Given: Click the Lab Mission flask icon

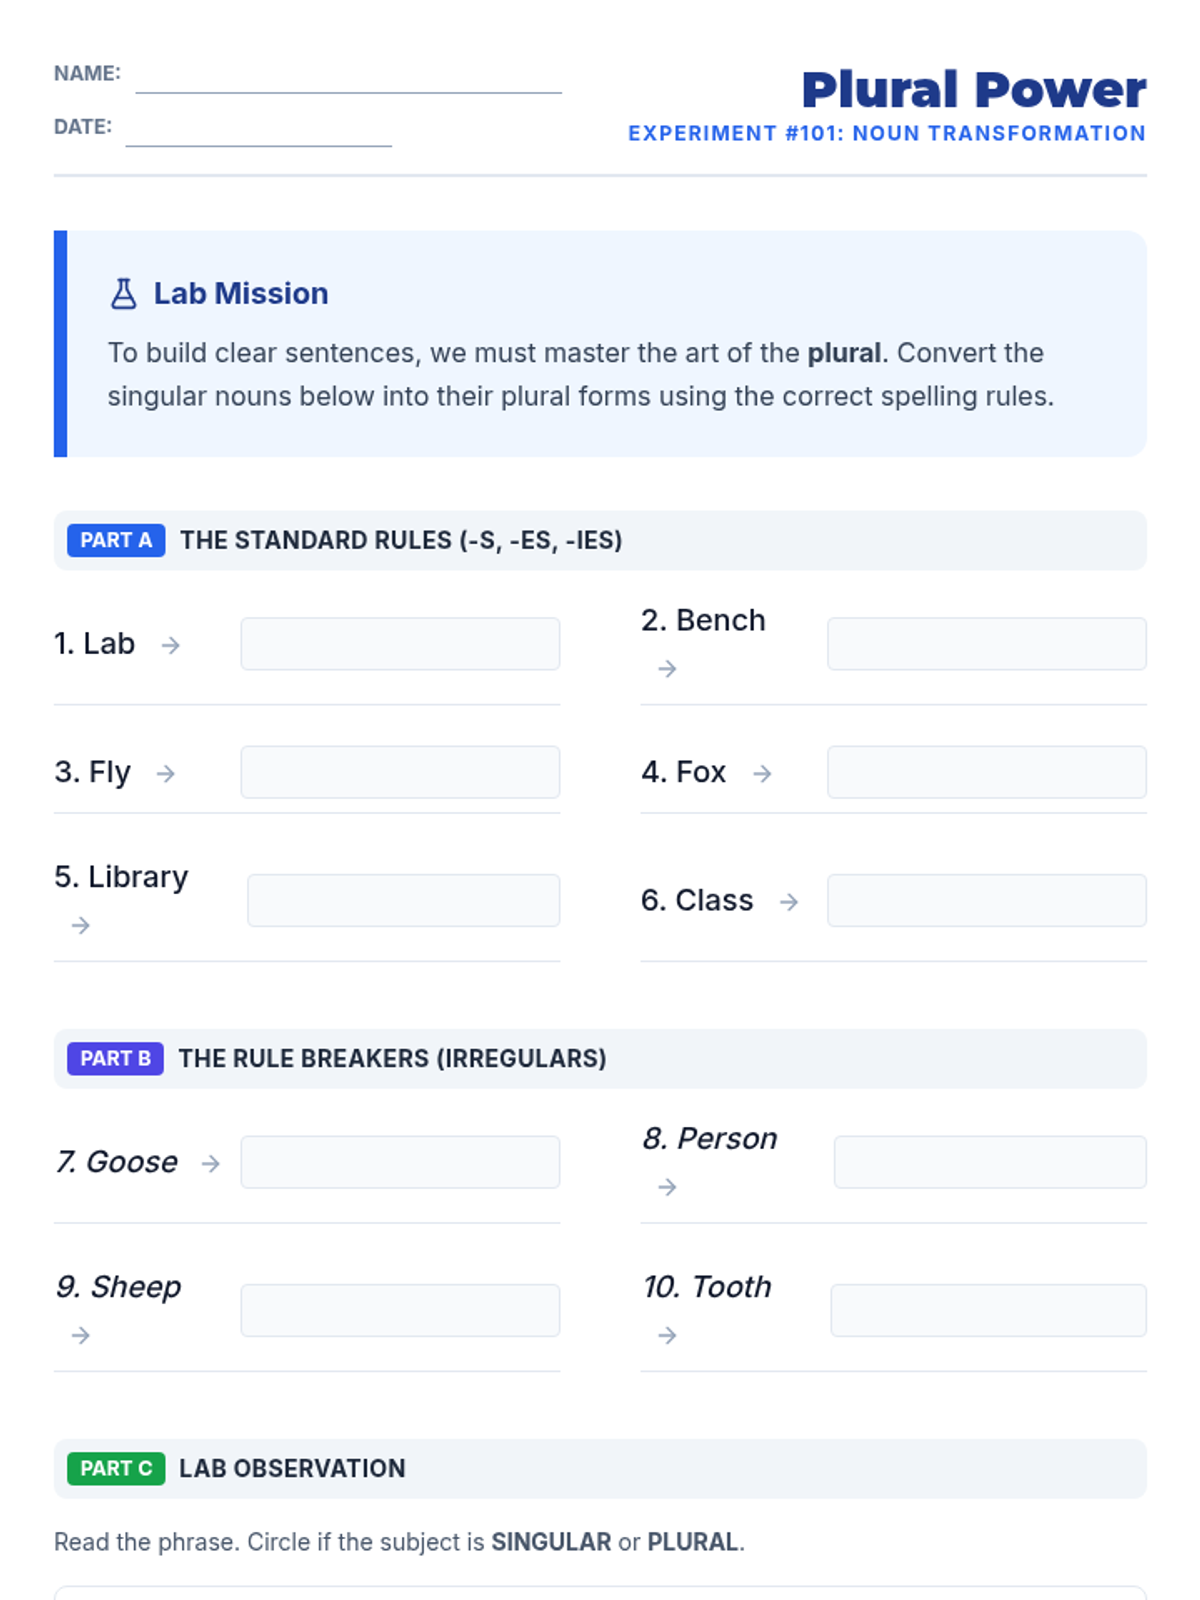Looking at the screenshot, I should 123,294.
